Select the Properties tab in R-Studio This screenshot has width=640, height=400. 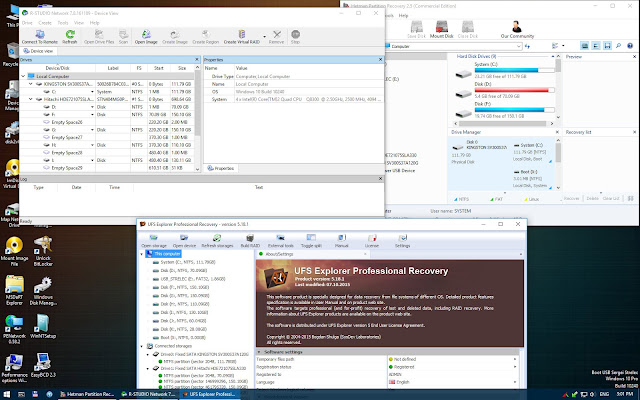tap(221, 168)
